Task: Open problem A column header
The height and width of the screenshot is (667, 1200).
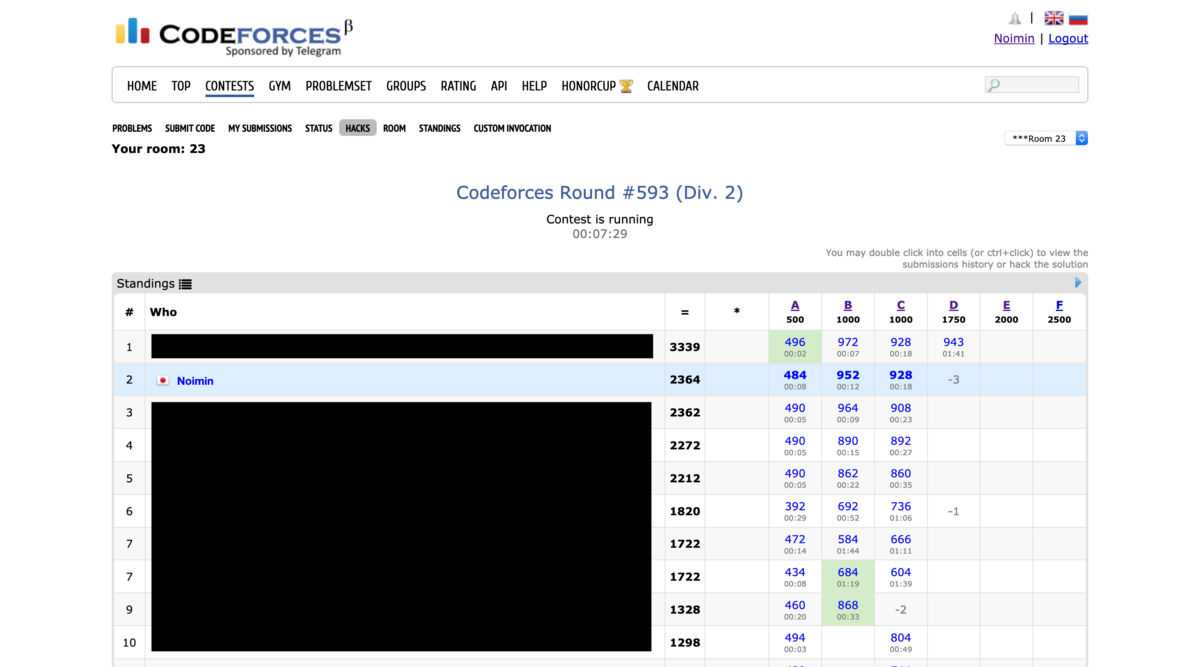Action: click(795, 306)
